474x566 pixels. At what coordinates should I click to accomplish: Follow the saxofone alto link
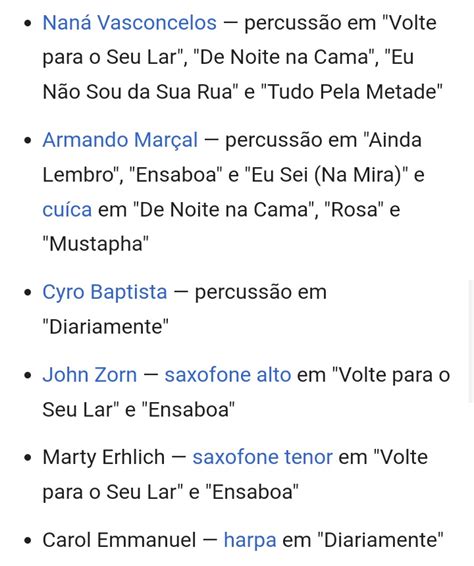click(x=228, y=375)
